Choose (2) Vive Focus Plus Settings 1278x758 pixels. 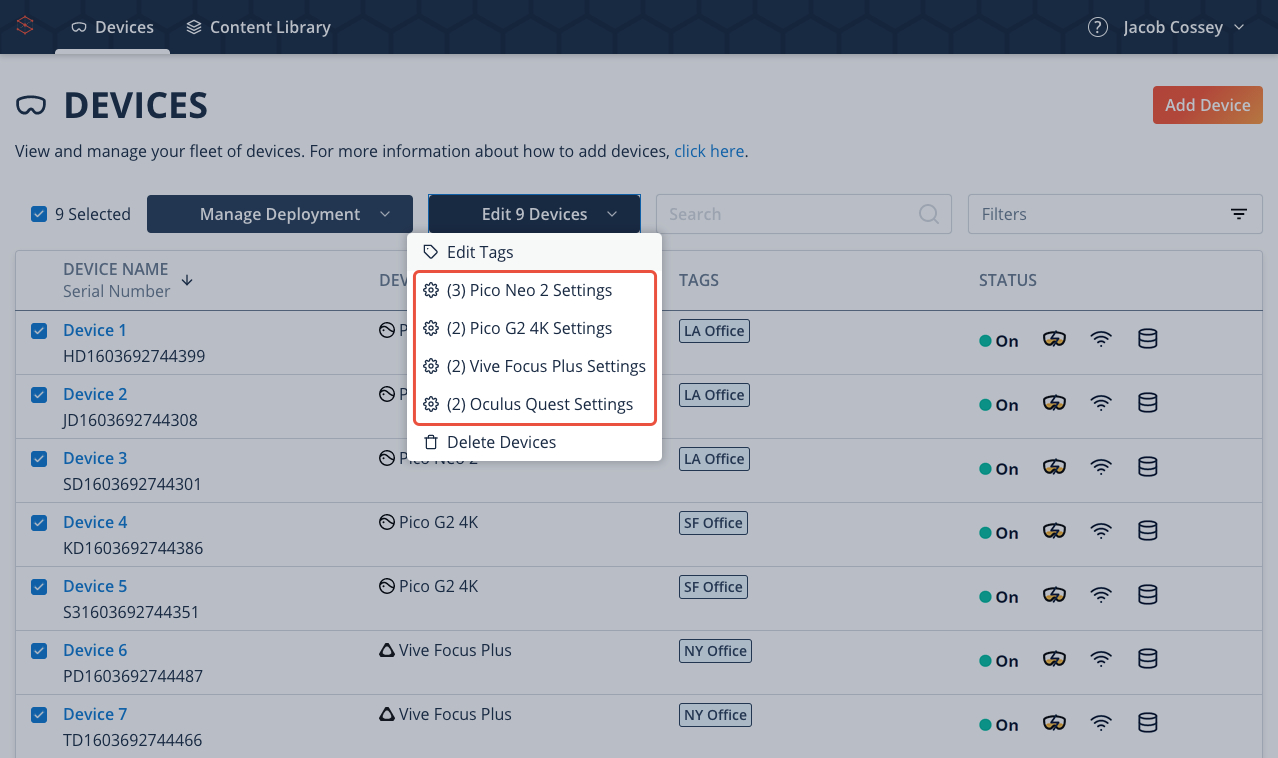coord(534,367)
